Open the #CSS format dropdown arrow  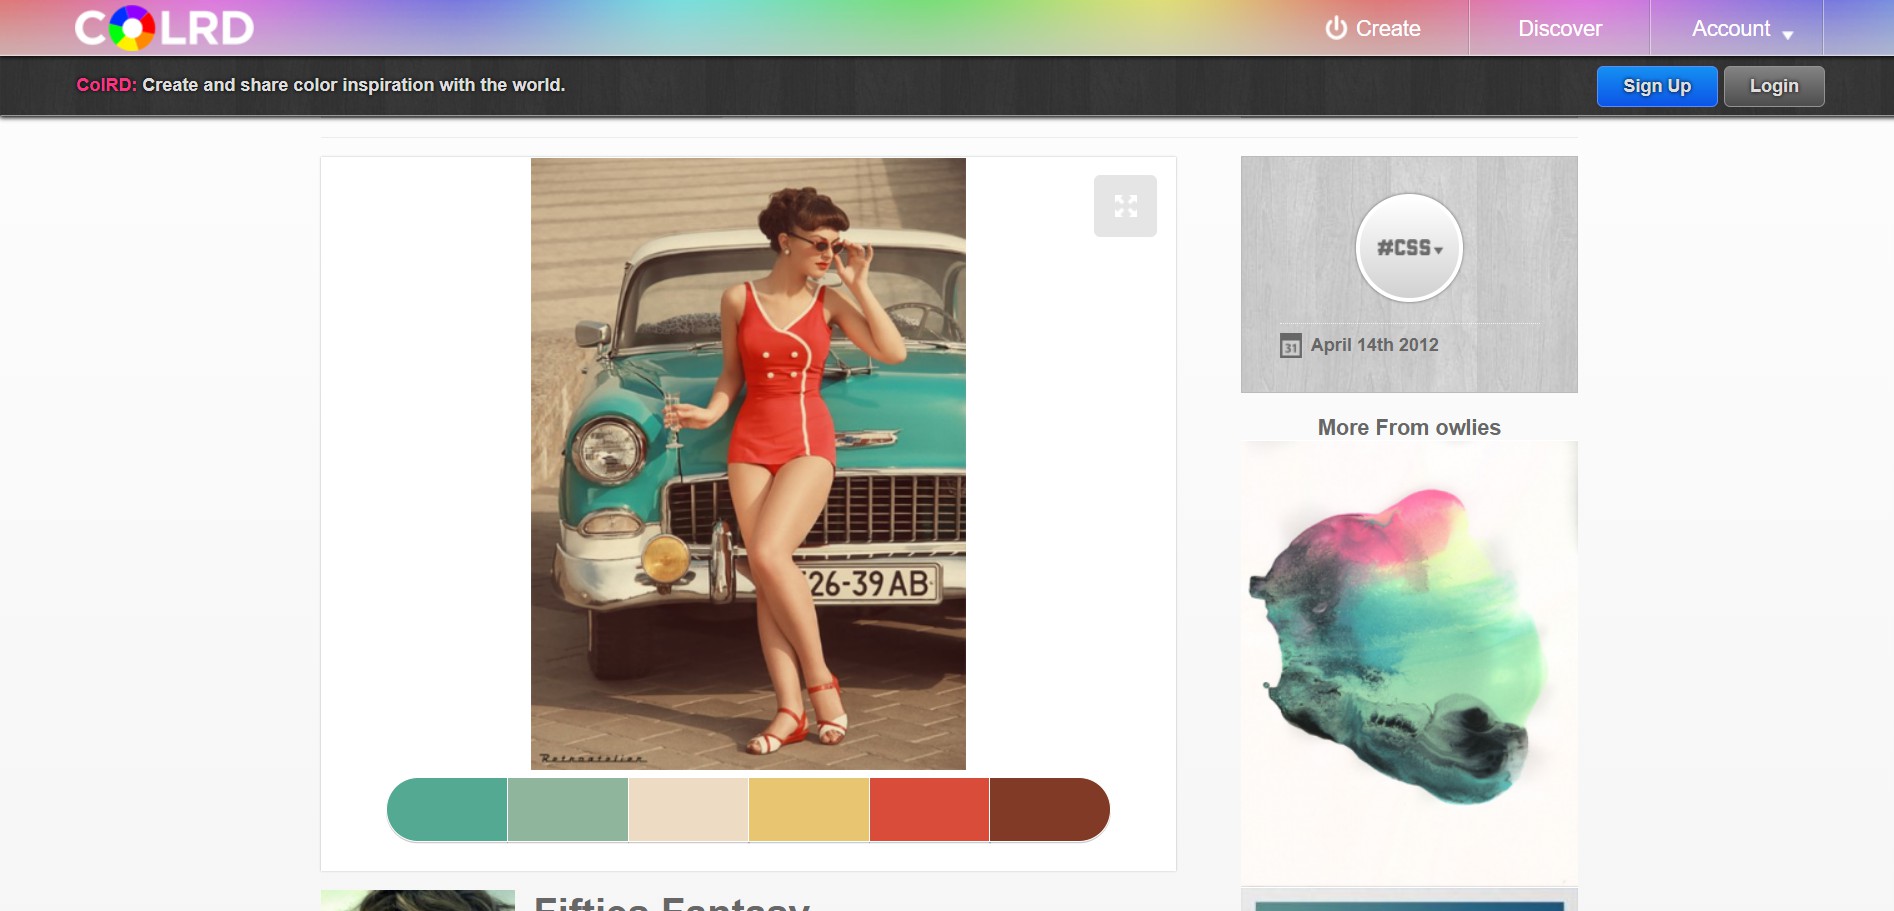(x=1439, y=253)
